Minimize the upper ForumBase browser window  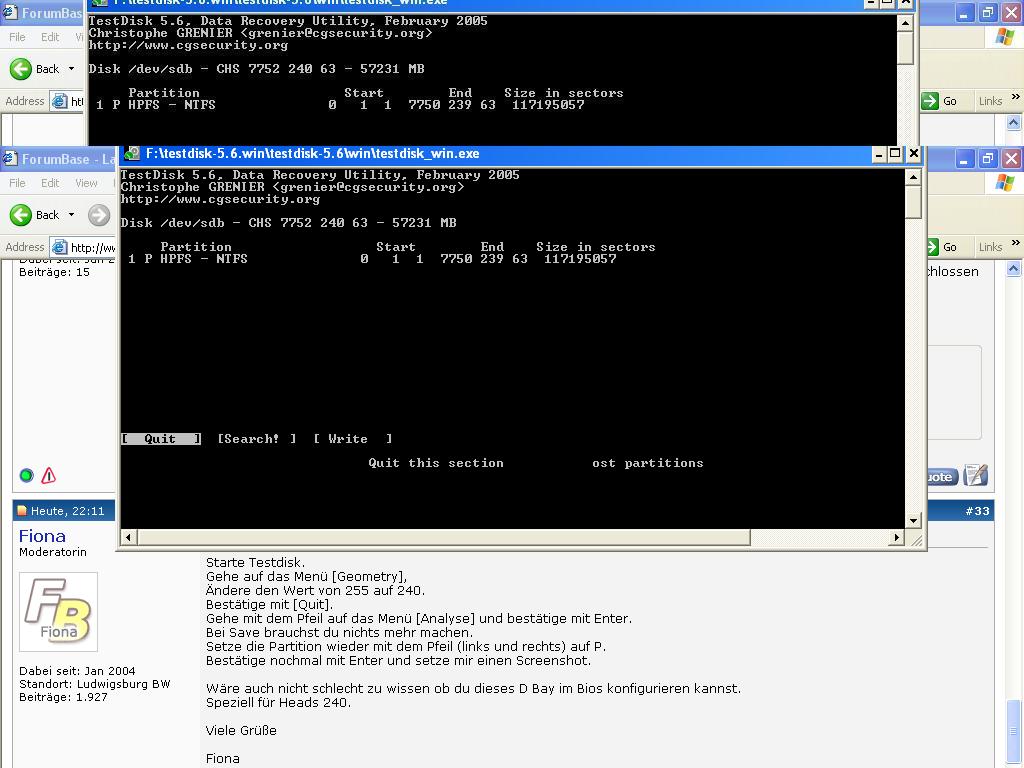(964, 12)
